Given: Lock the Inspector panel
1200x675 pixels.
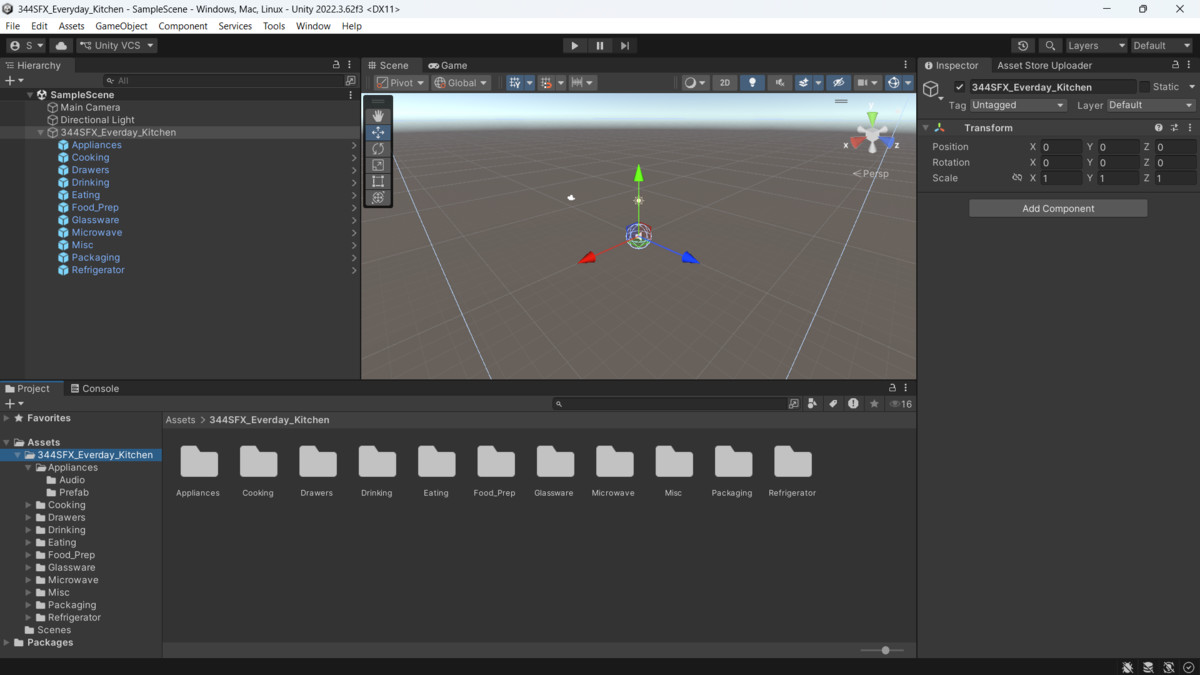Looking at the screenshot, I should point(1176,65).
